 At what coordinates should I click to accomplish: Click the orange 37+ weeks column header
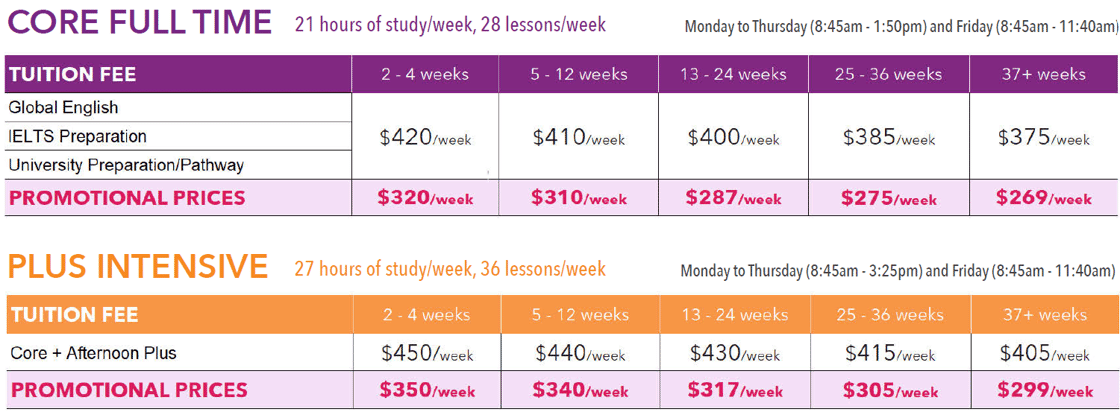pyautogui.click(x=1044, y=315)
